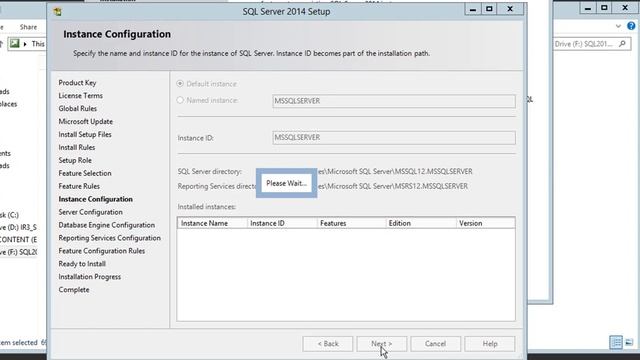Click the Explorer search box

[x=591, y=44]
